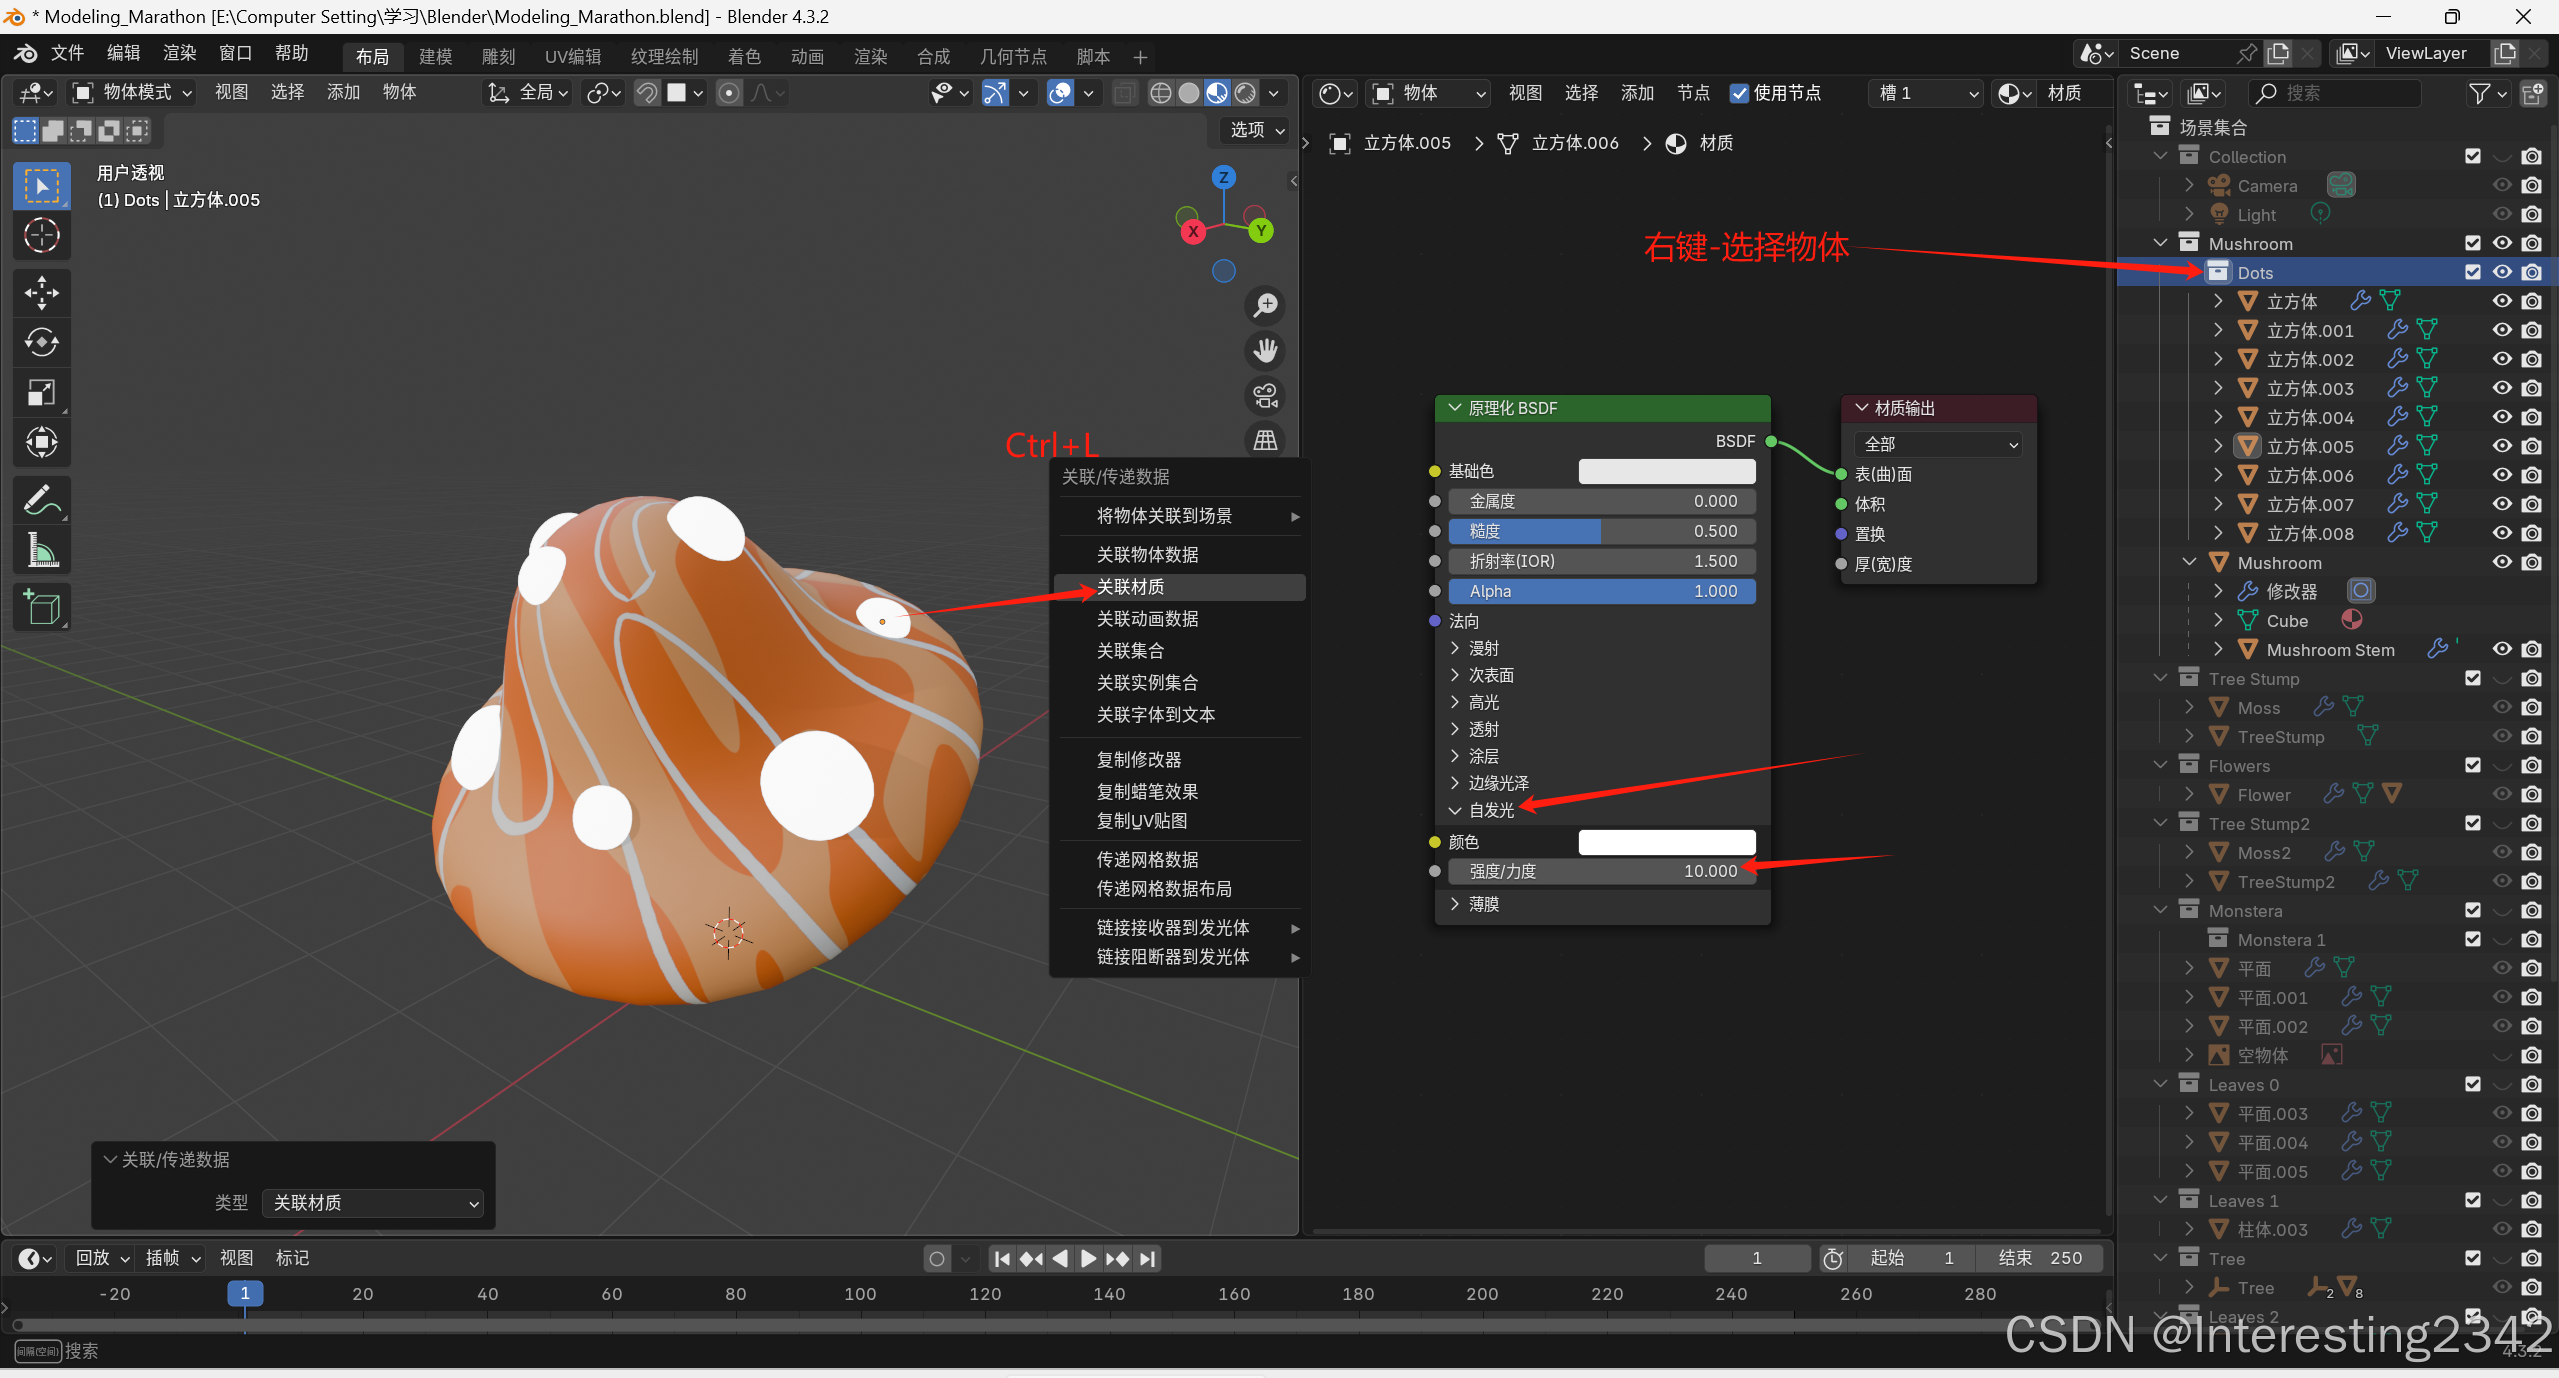Click the 基础色 color swatch
The height and width of the screenshot is (1378, 2559).
(x=1666, y=471)
